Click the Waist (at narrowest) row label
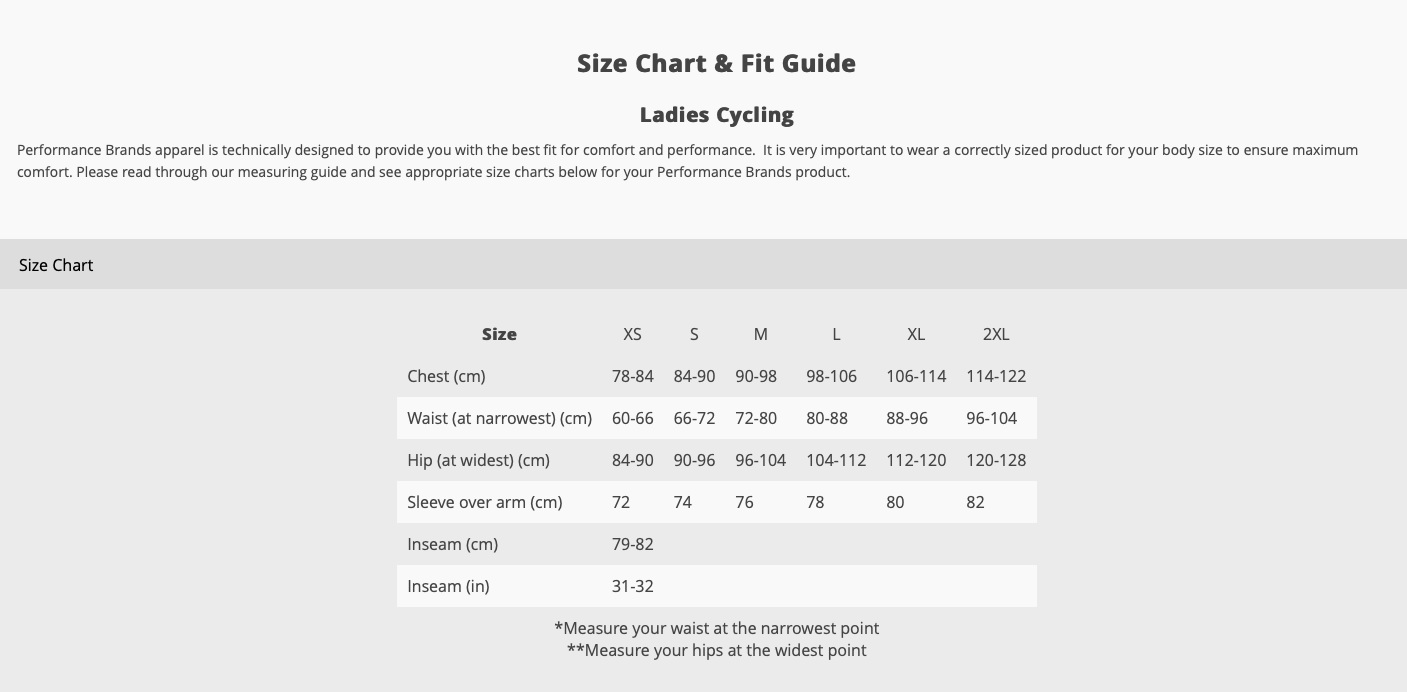Screen dimensions: 1407x692 coord(499,418)
